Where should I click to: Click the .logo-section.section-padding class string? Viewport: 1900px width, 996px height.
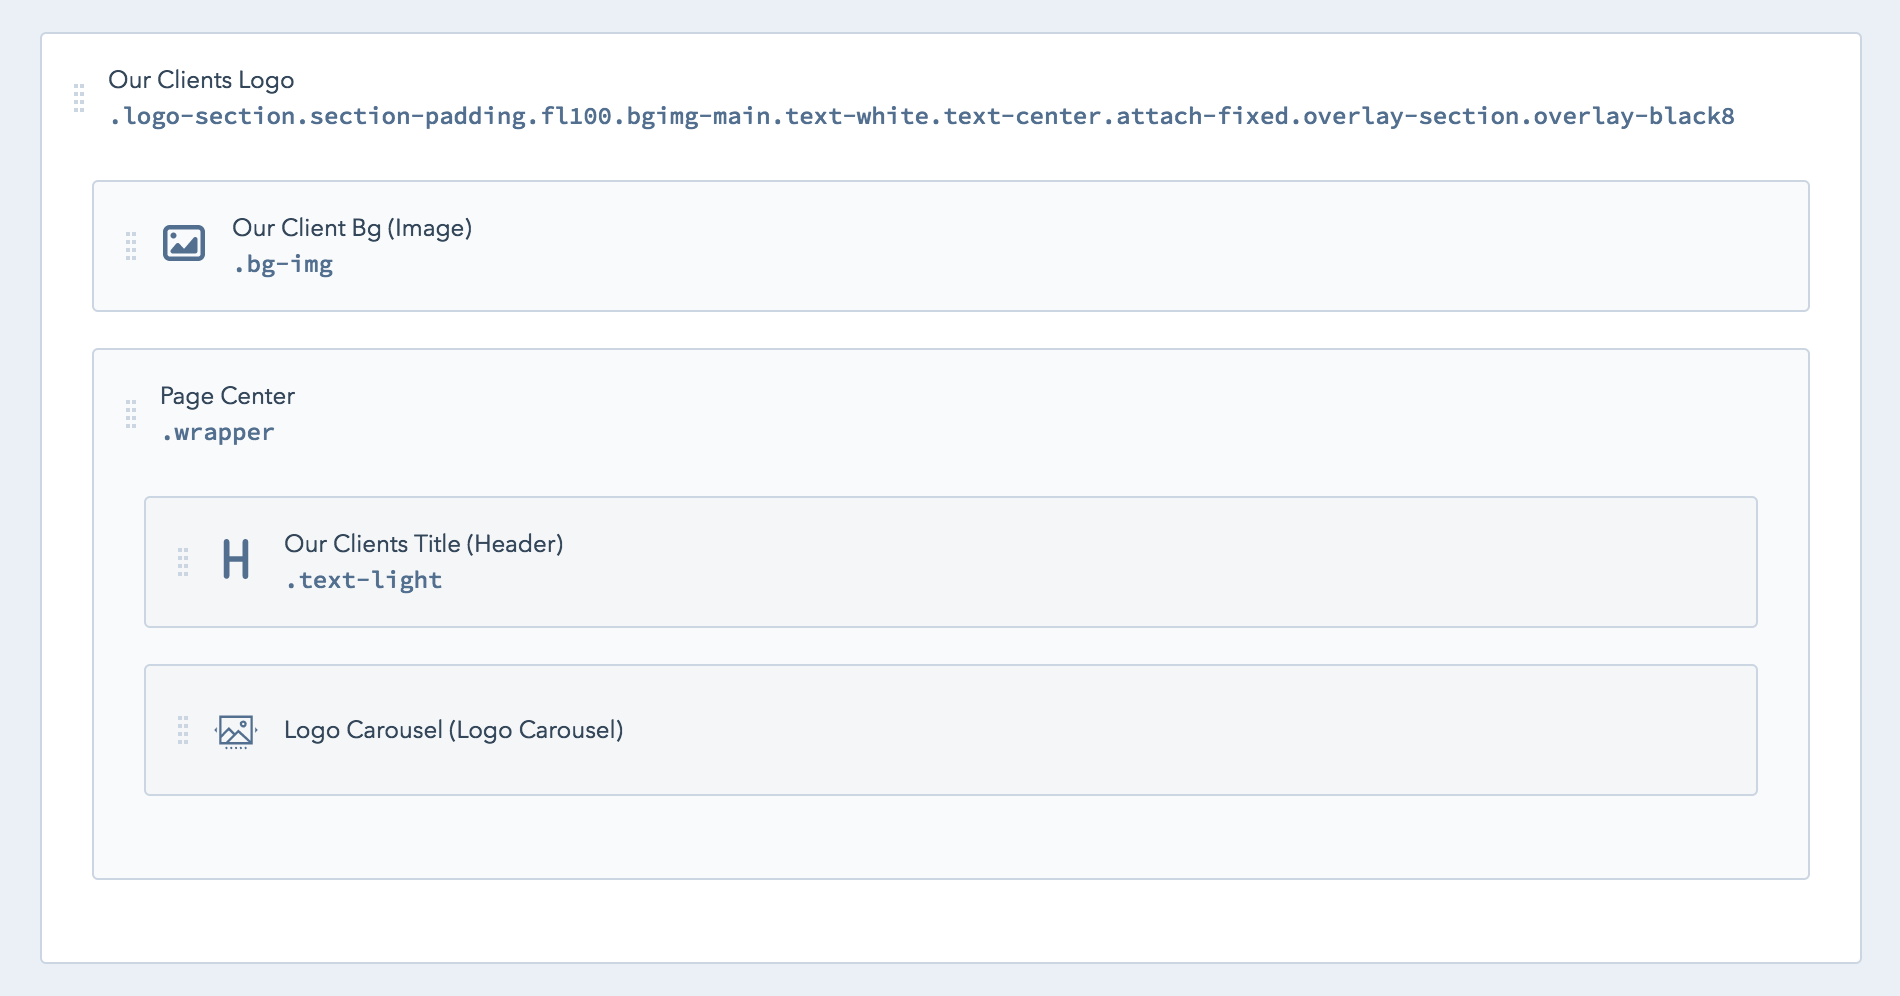pos(920,116)
